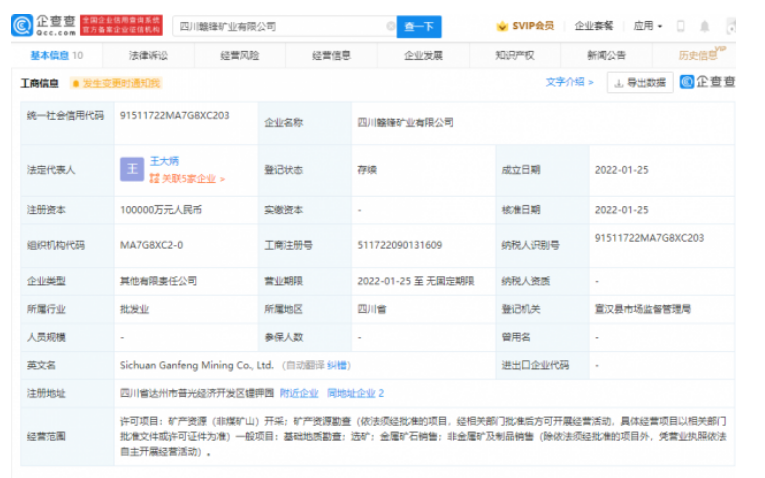Switch to the 经营信息 tab
Screen dimensions: 765x478
click(331, 56)
